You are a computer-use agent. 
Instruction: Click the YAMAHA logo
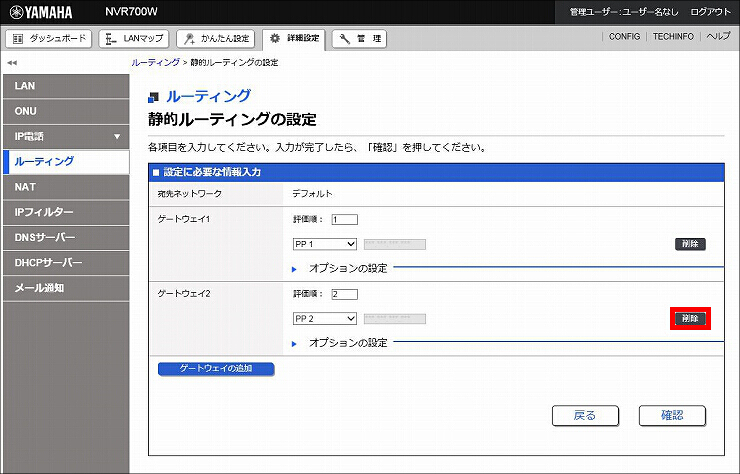click(x=41, y=12)
